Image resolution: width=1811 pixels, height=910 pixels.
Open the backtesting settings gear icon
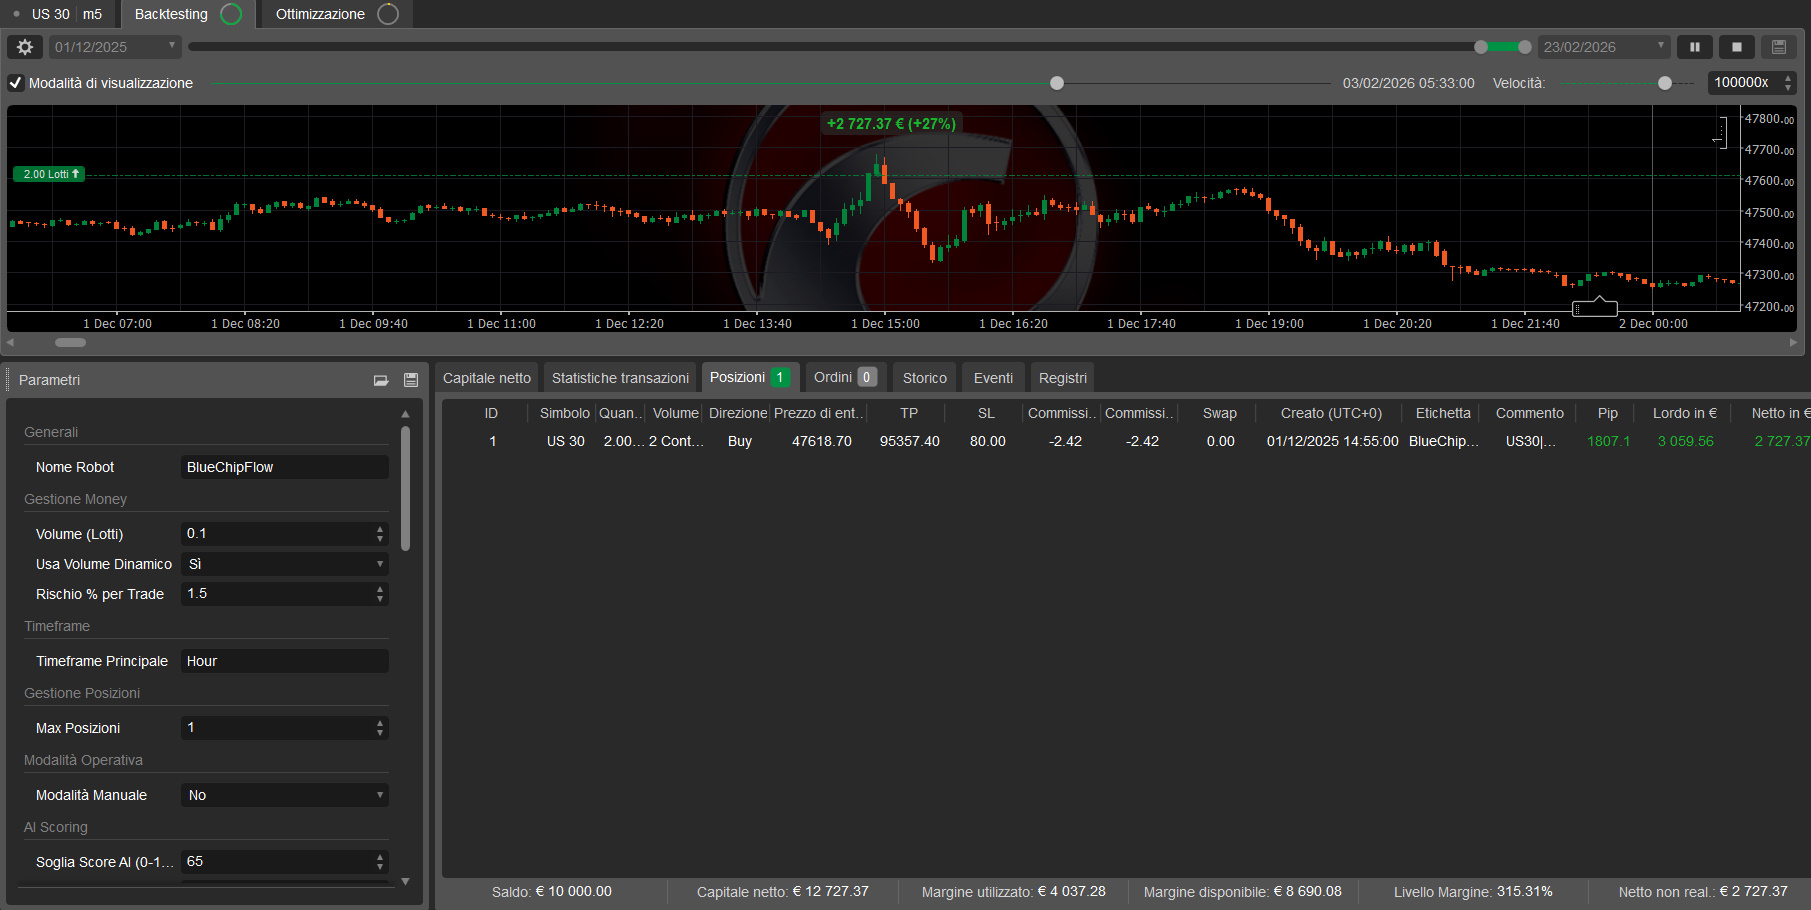click(x=25, y=47)
